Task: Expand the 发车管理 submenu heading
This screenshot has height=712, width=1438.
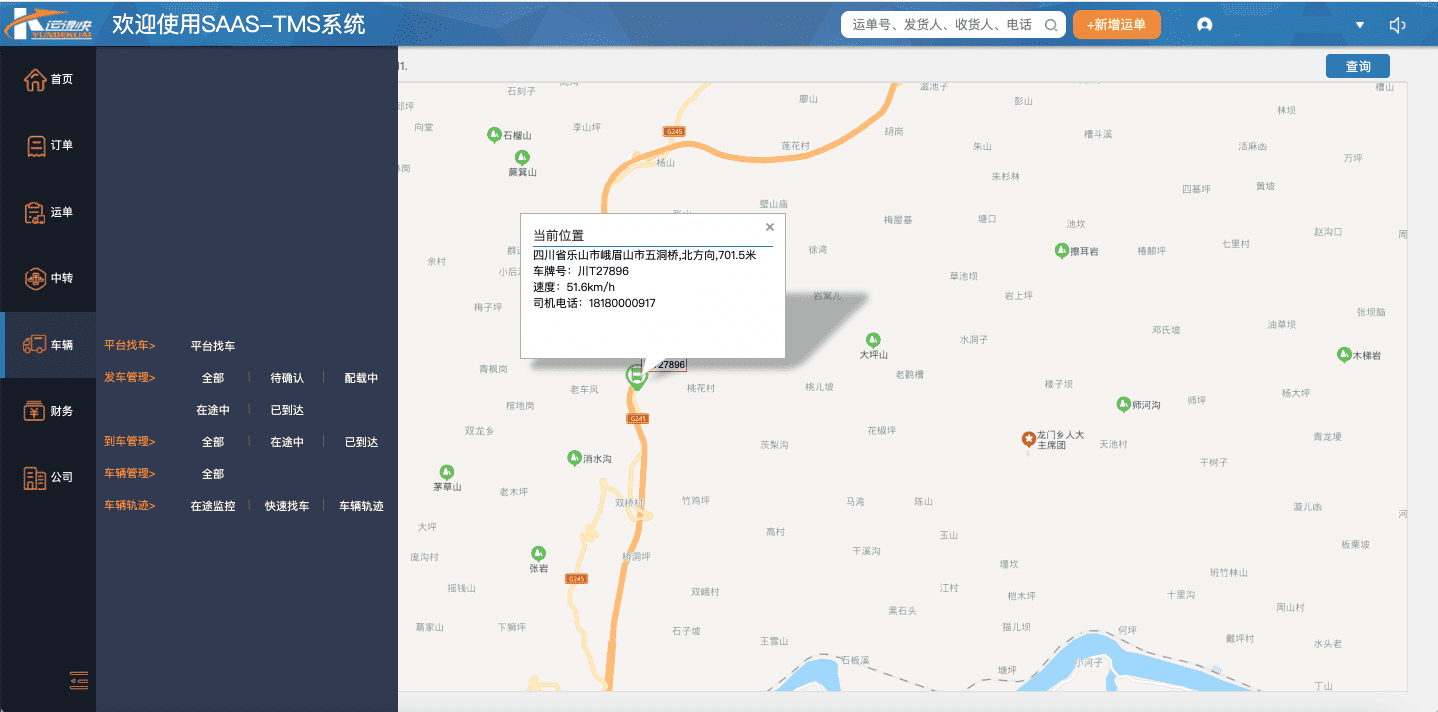Action: pos(130,378)
